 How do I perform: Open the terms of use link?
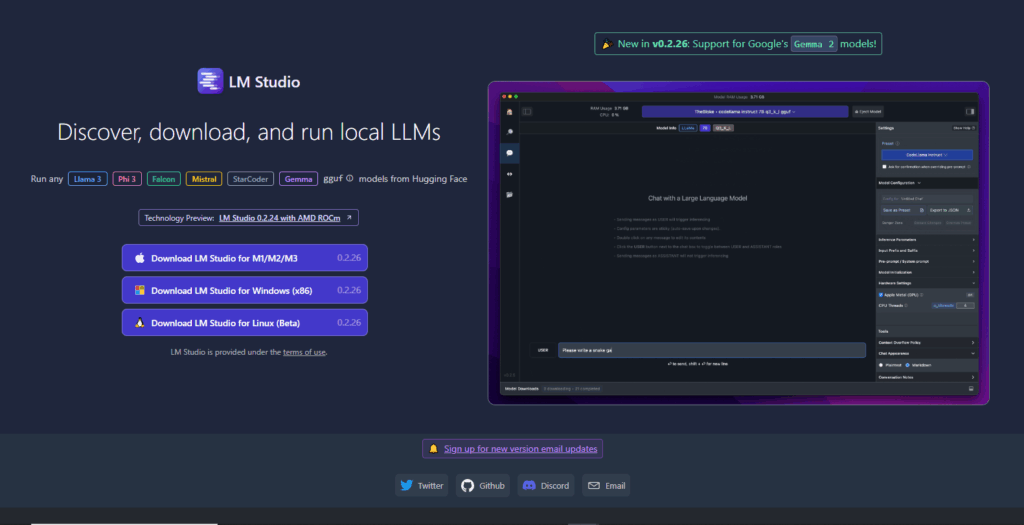point(304,352)
